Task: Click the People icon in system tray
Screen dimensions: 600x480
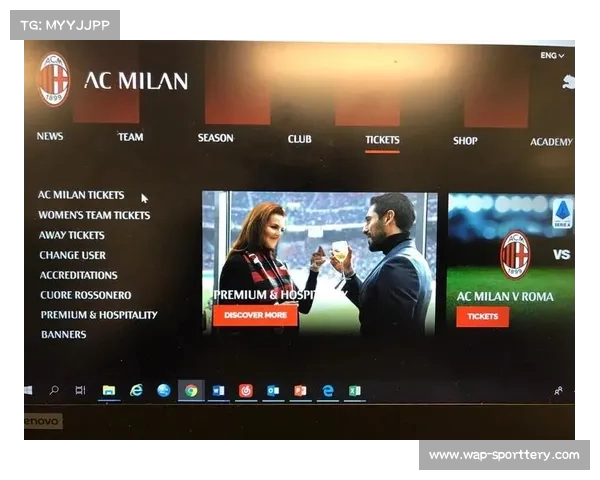Action: tap(558, 391)
